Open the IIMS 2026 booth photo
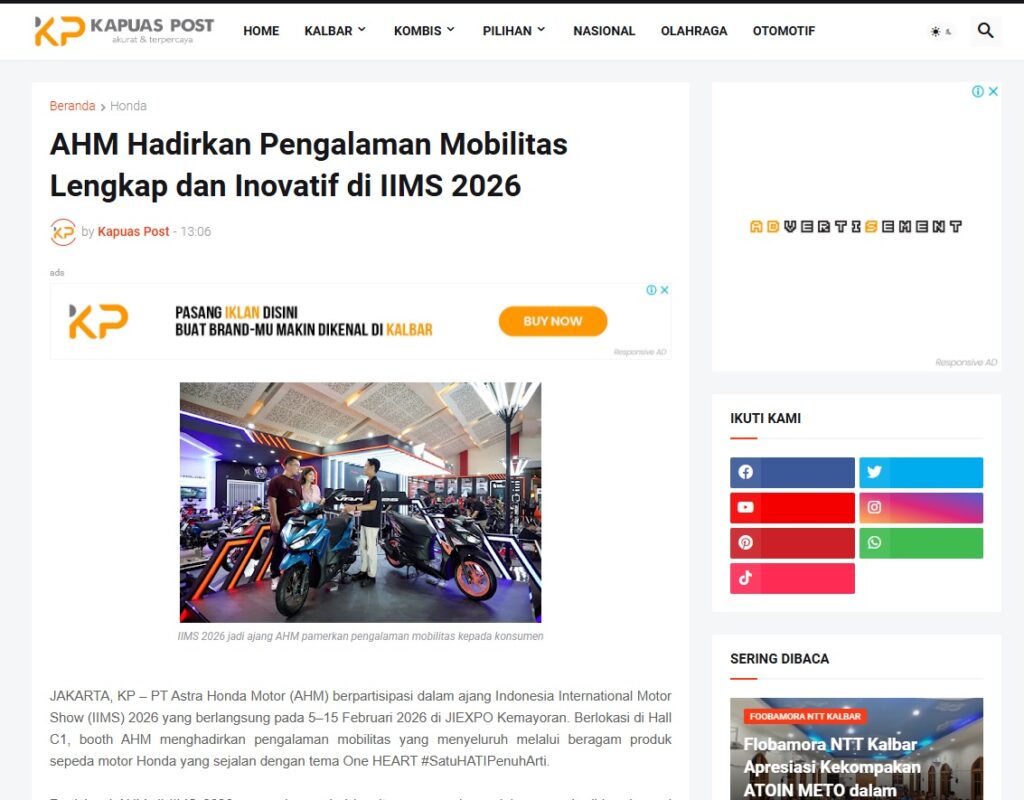This screenshot has height=800, width=1024. (x=360, y=502)
